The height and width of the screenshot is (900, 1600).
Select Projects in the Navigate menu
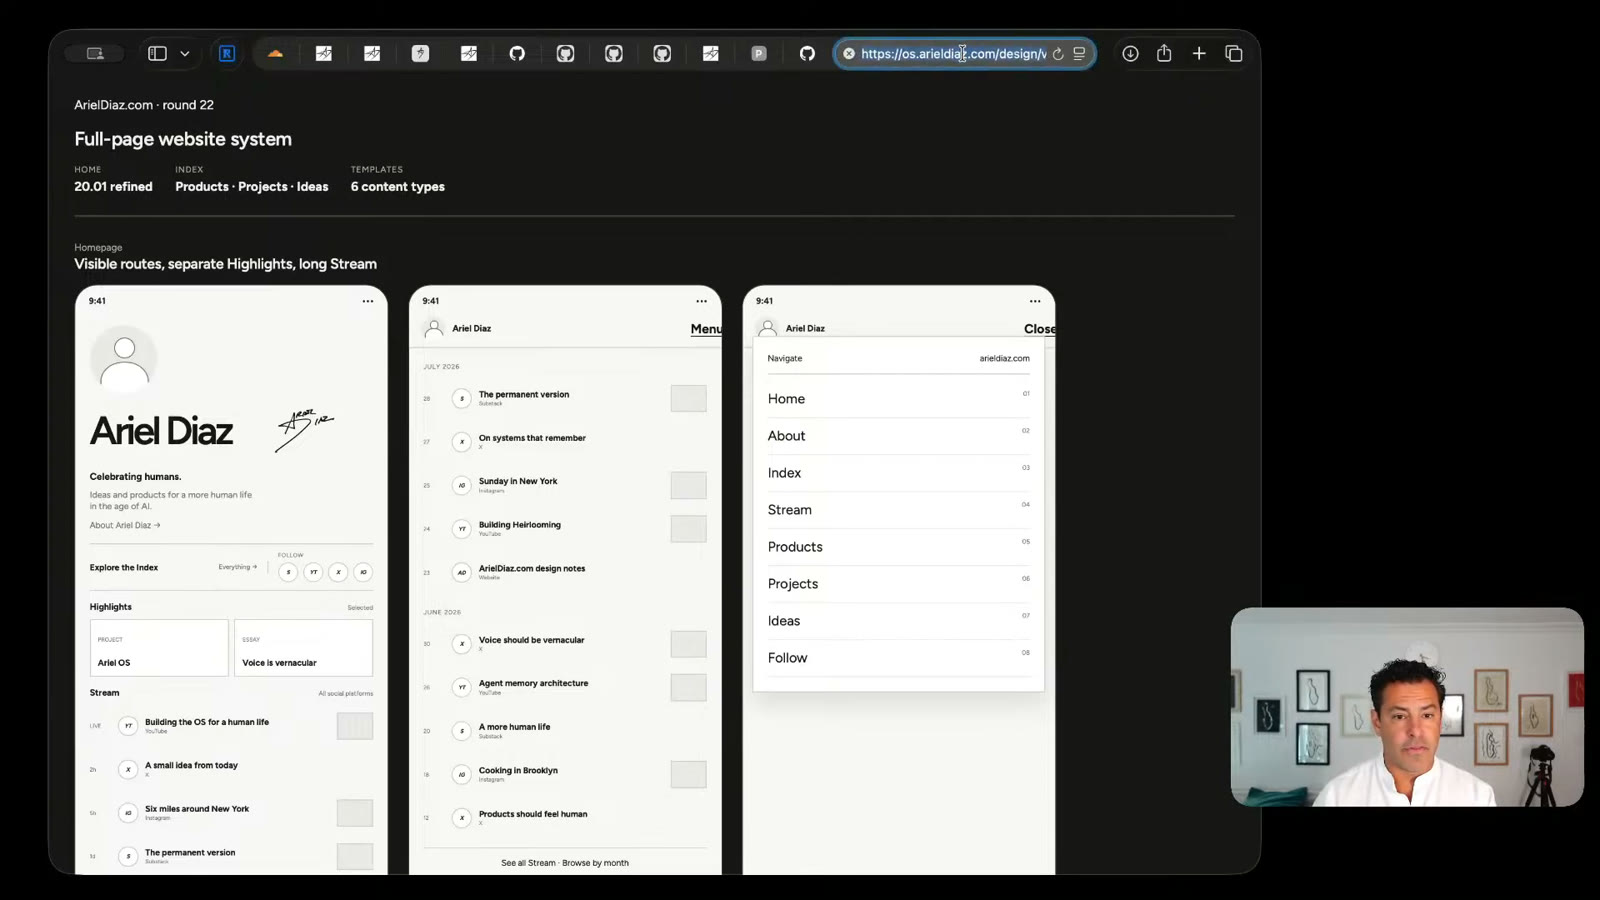tap(898, 584)
